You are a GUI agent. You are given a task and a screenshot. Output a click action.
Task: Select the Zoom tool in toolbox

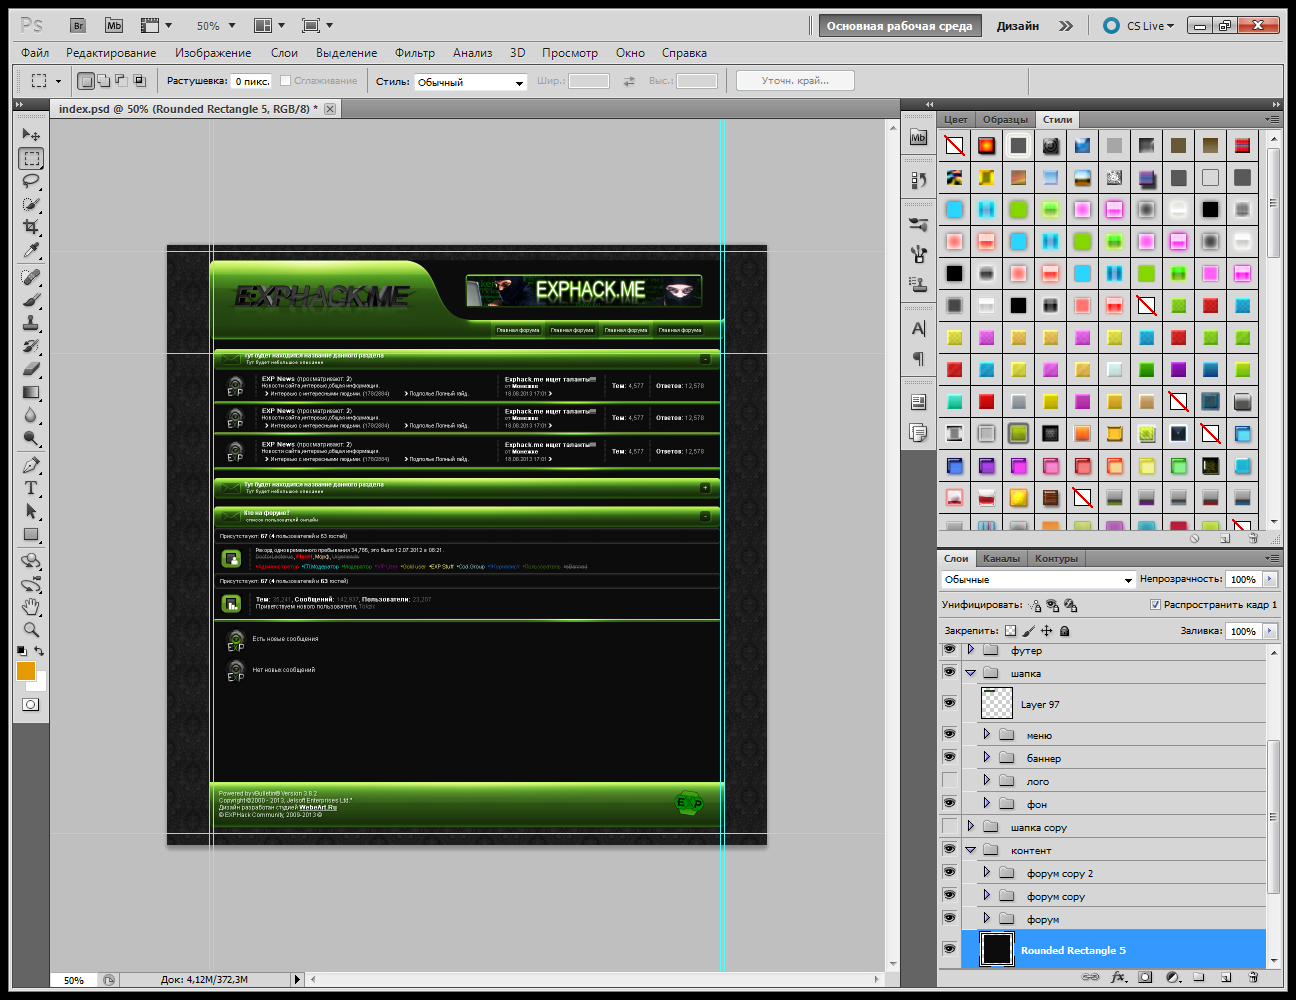(31, 630)
